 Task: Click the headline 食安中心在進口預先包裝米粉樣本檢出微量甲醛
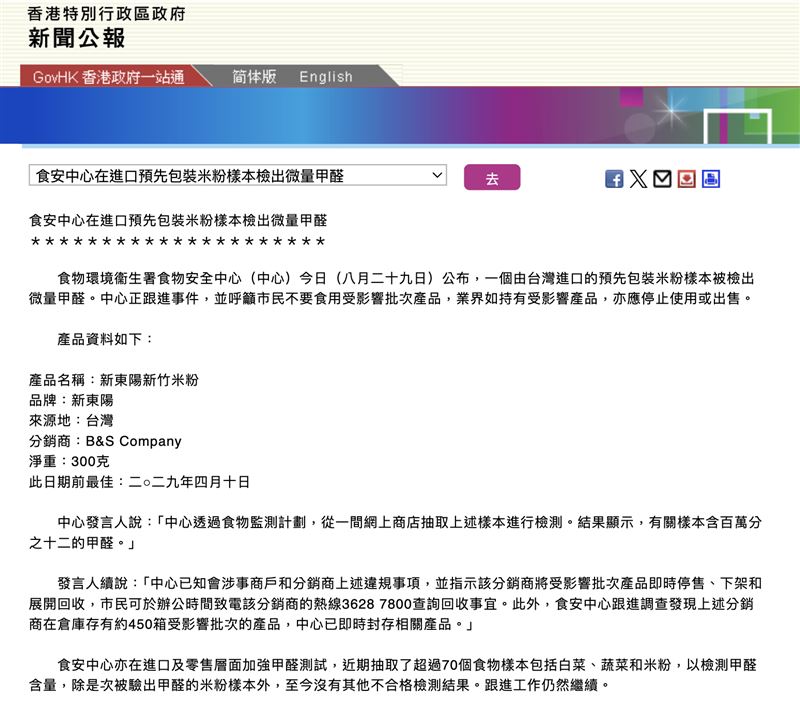178,220
